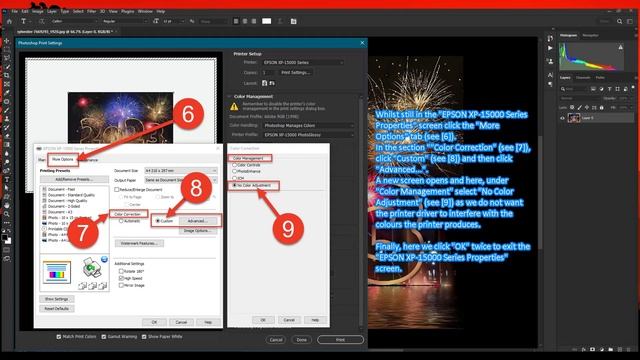Open the Character panel icon in side dock
Image resolution: width=640 pixels, height=360 pixels.
pos(550,75)
